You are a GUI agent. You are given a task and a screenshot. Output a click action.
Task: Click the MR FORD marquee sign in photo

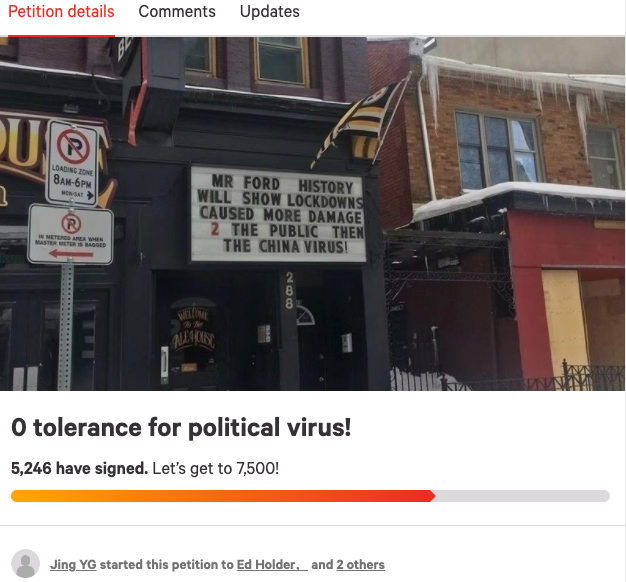pyautogui.click(x=278, y=214)
